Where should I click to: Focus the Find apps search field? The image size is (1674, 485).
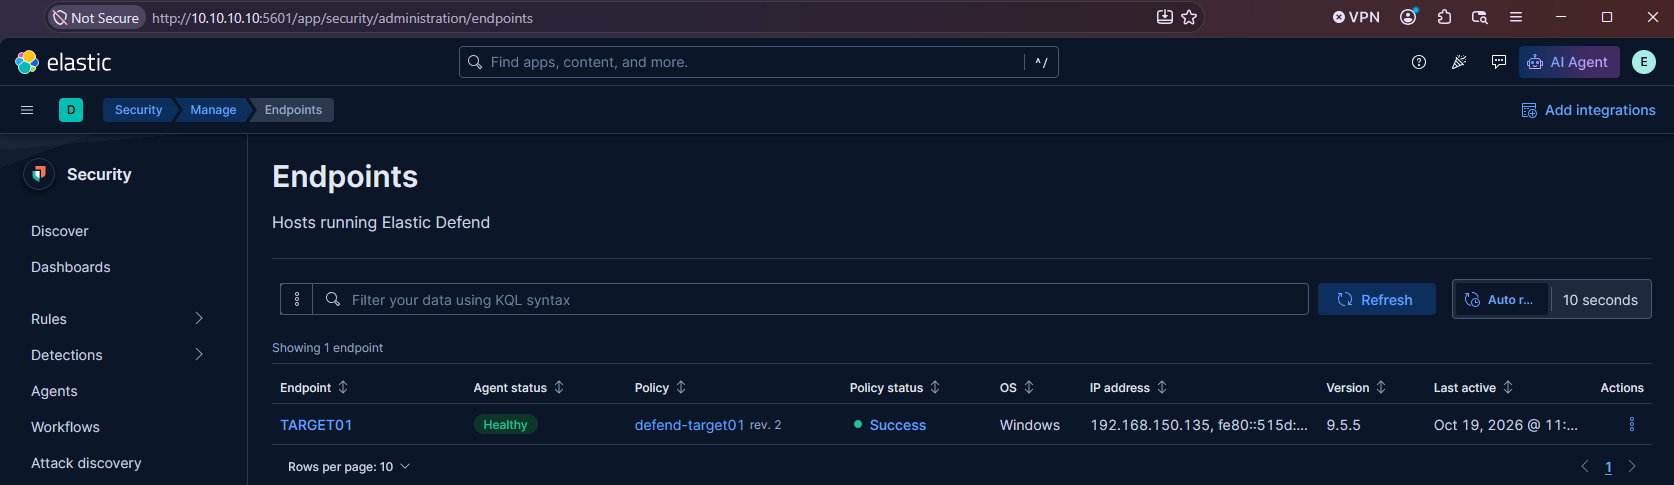pos(758,62)
